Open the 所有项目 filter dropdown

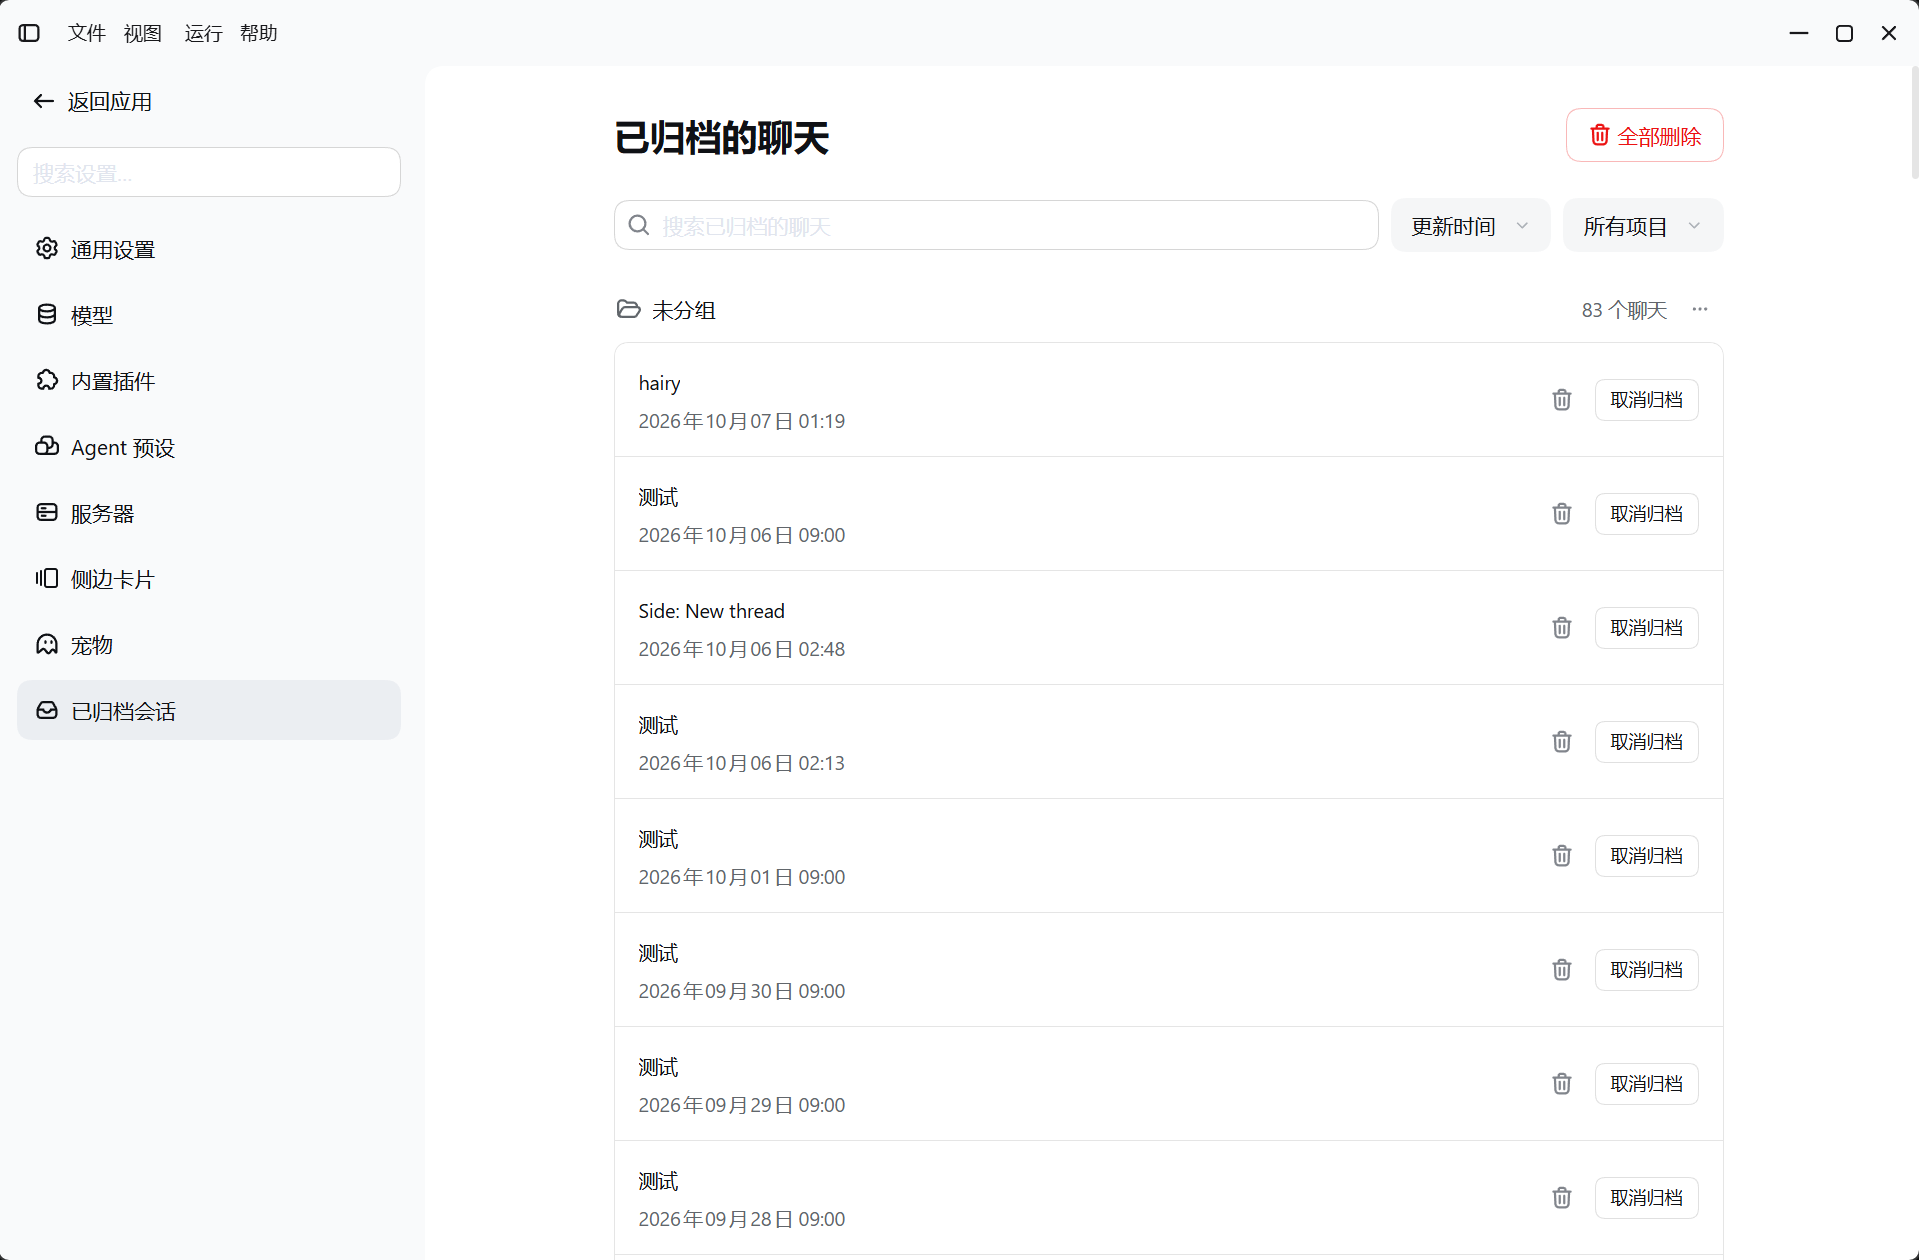[x=1642, y=226]
